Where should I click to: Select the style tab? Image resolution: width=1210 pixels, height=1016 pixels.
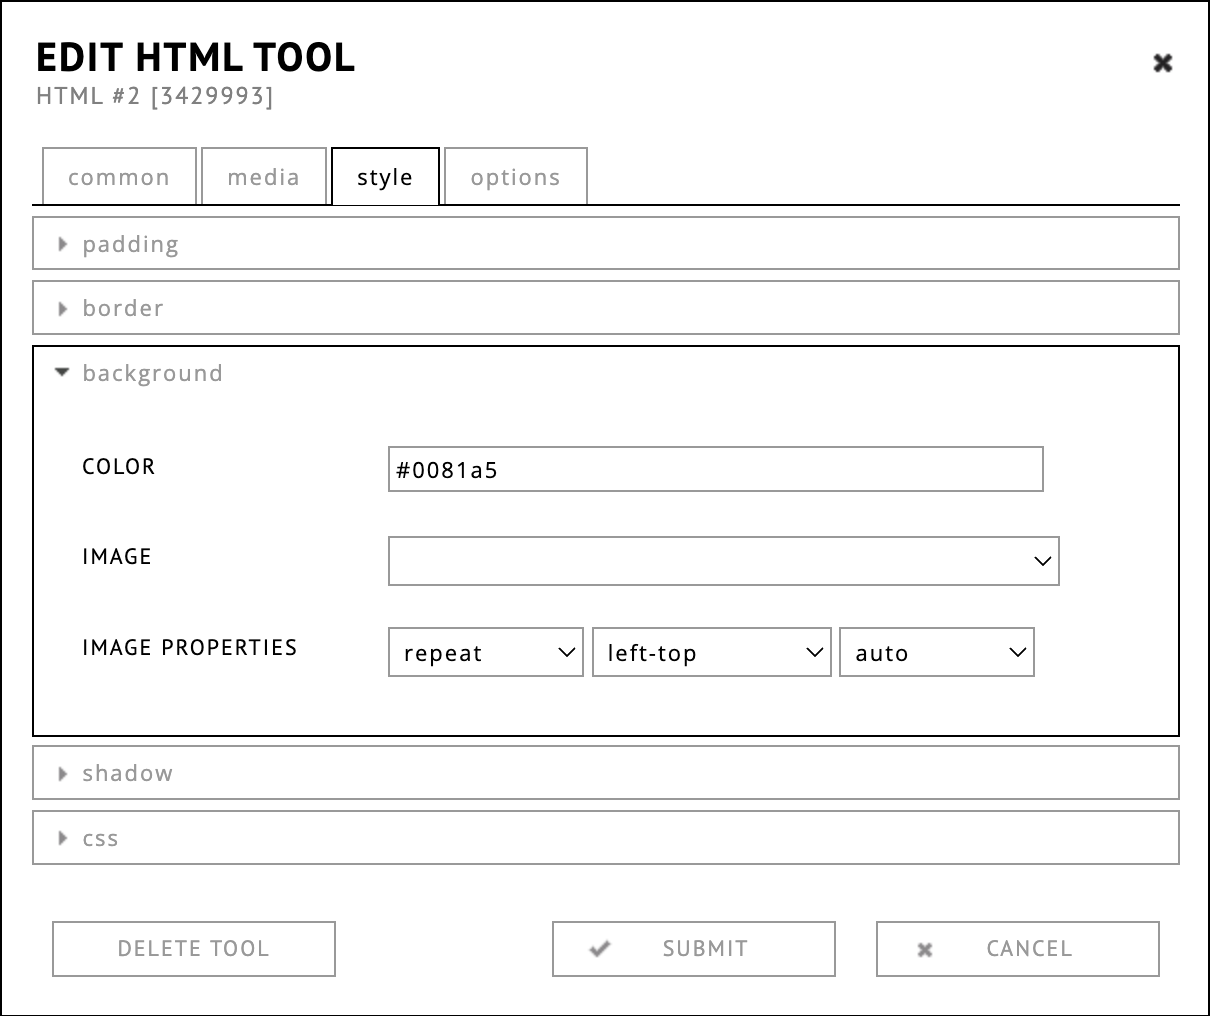click(385, 177)
